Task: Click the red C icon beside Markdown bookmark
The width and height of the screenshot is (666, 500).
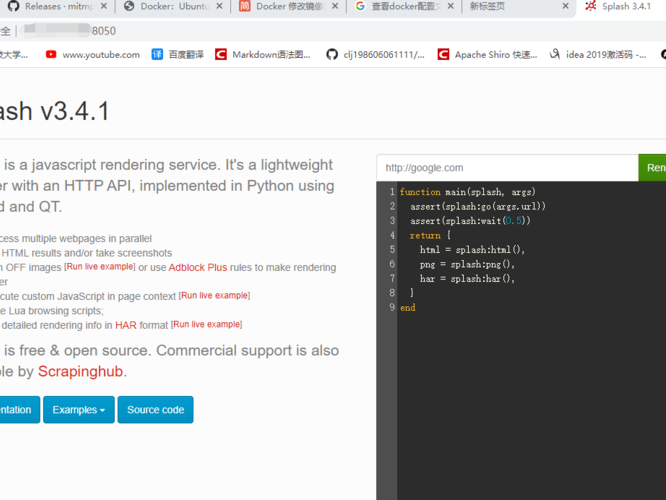Action: [220, 54]
